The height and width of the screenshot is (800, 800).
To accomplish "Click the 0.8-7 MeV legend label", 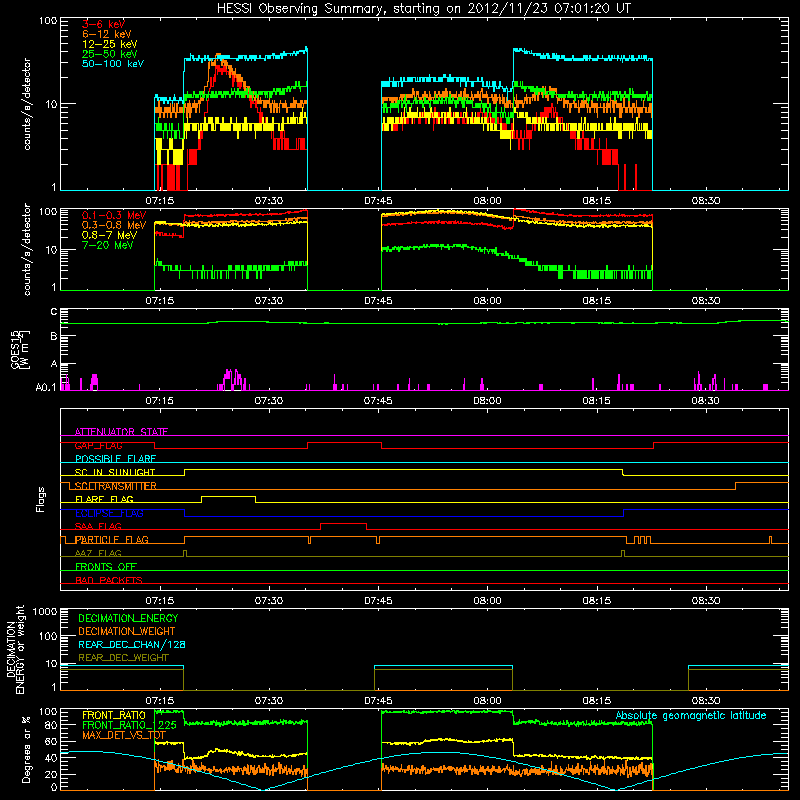I will pyautogui.click(x=110, y=236).
